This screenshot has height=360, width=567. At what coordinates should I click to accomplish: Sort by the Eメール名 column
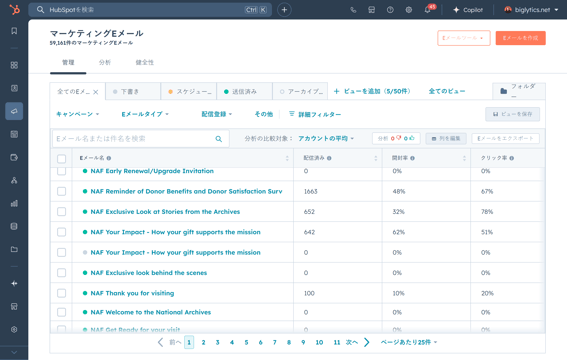[x=287, y=158]
